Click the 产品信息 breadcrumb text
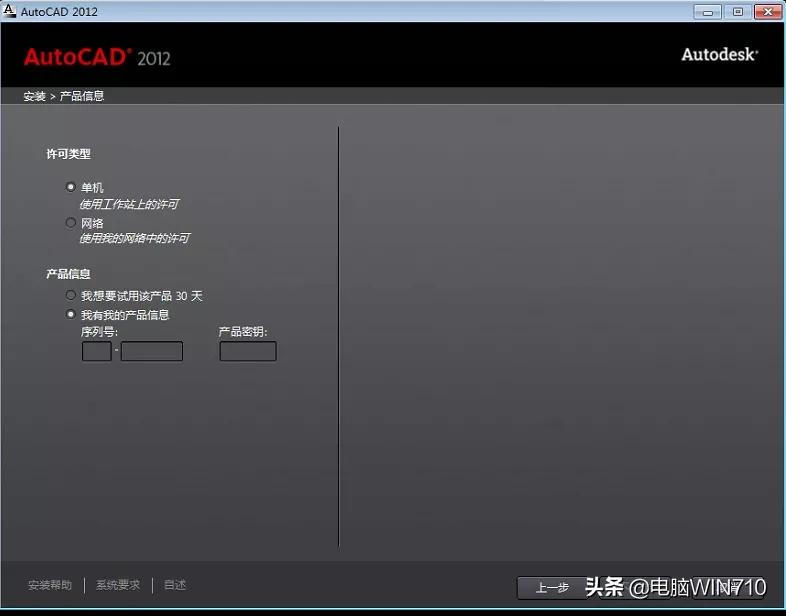Screen dimensions: 786x616 pos(82,96)
